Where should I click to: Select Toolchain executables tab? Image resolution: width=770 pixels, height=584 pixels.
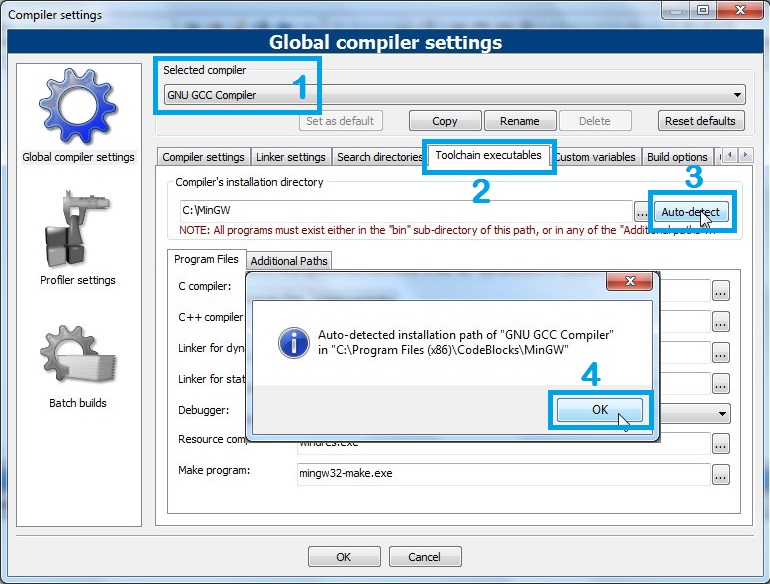coord(488,155)
